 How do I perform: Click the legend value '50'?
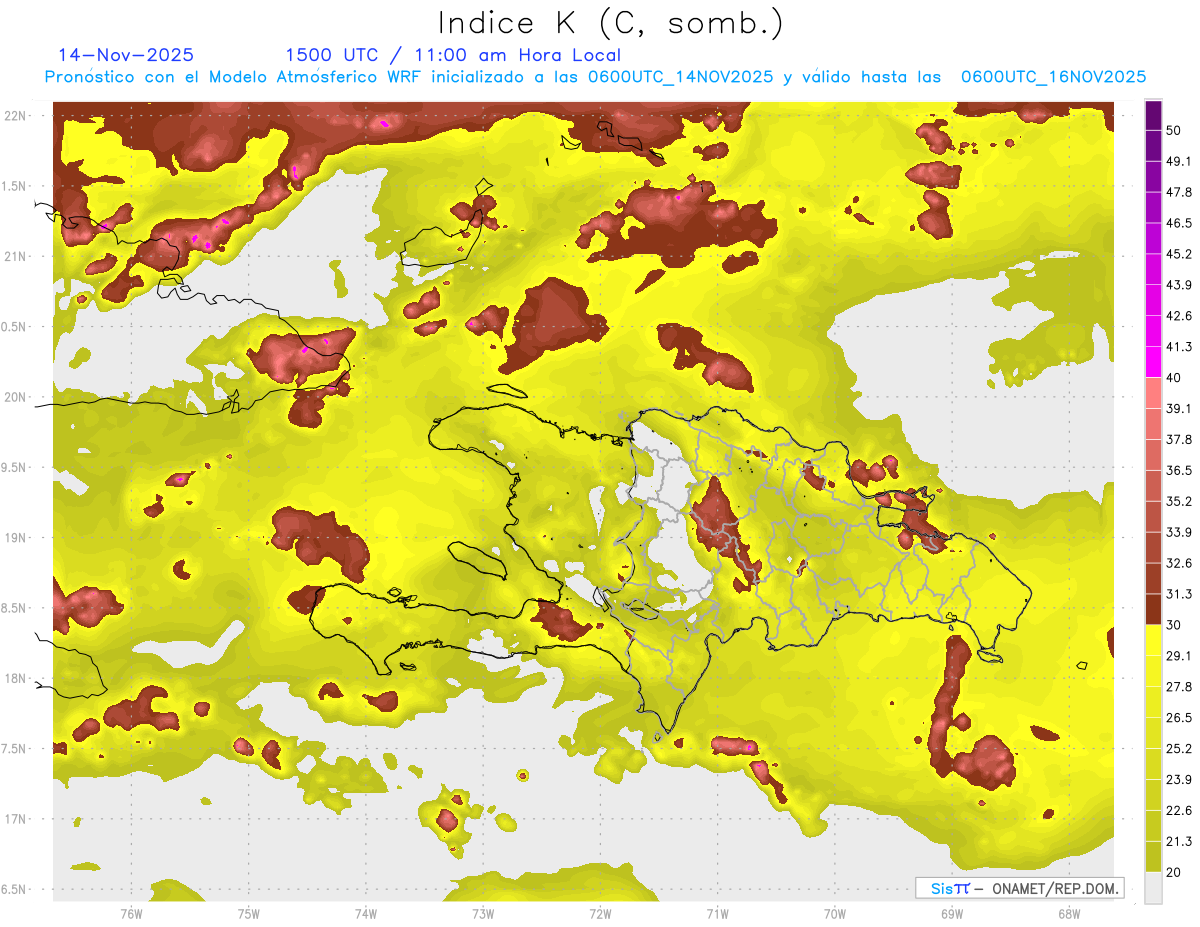(1174, 131)
